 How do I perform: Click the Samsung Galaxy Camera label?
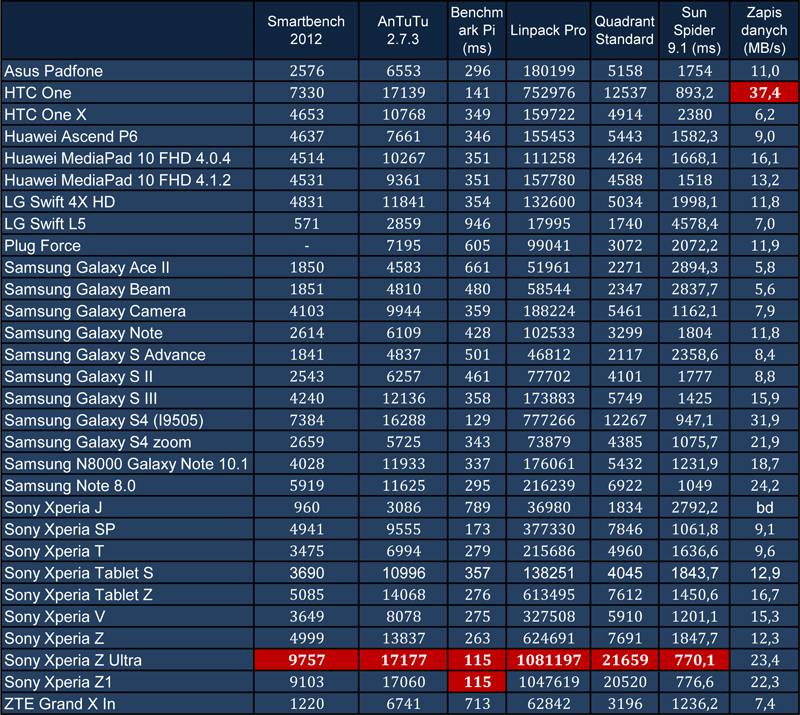point(95,311)
